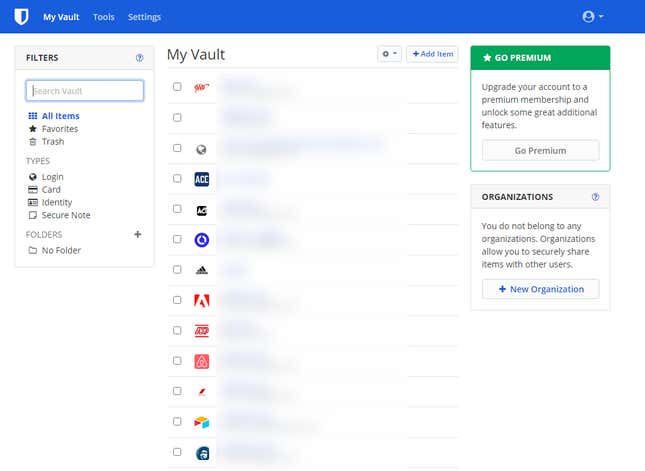Open the My Vault tab

61,17
